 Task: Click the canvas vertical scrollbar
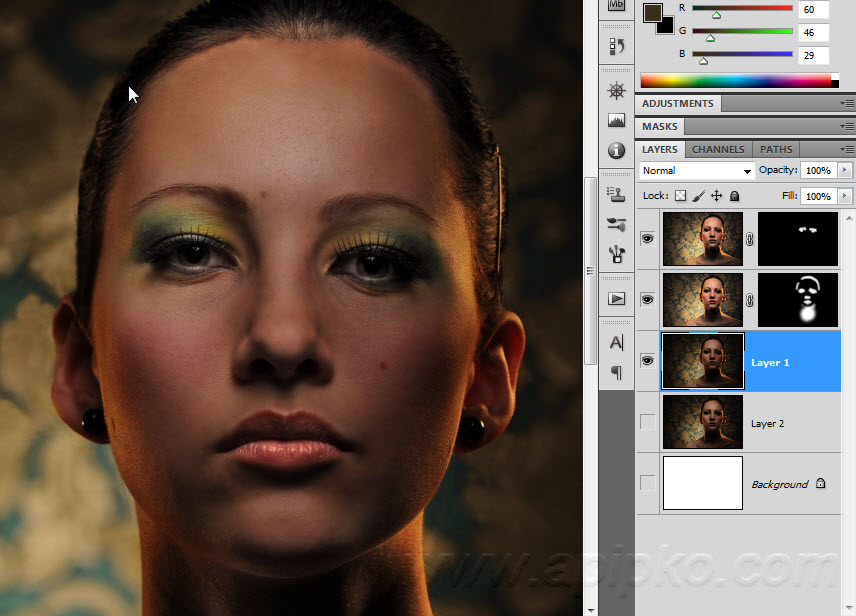point(590,270)
